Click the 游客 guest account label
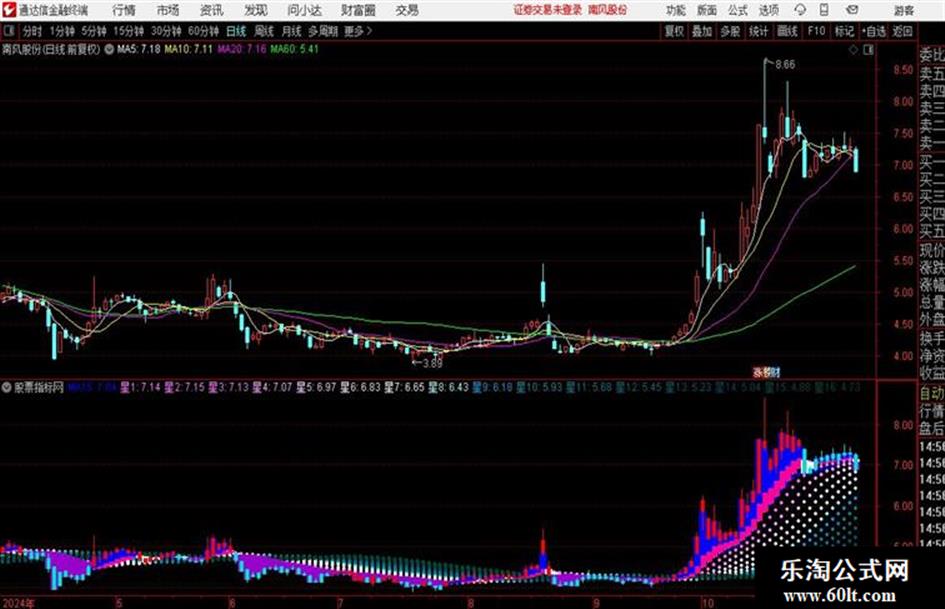The height and width of the screenshot is (609, 945). tap(903, 10)
